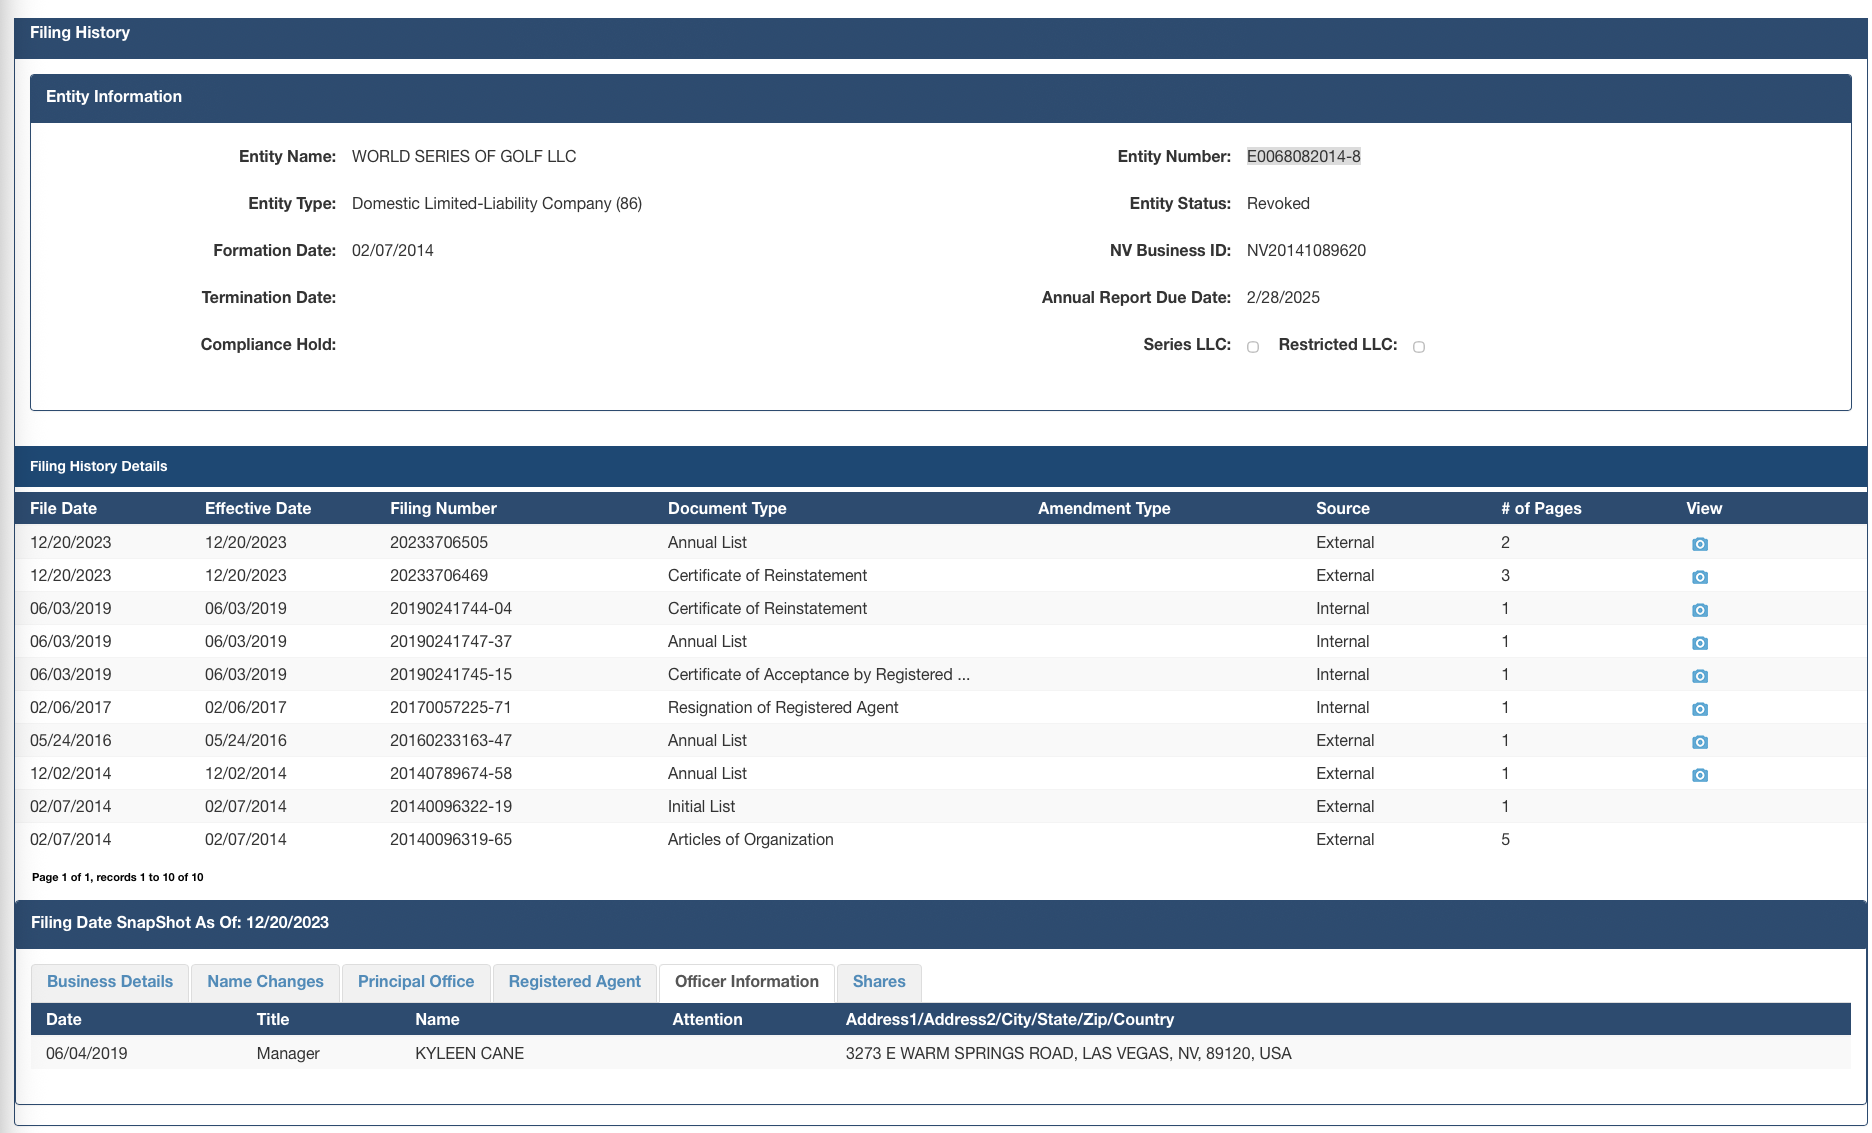Click the pagination text Page 1 of 1
Viewport: 1872px width, 1133px height.
pos(117,877)
